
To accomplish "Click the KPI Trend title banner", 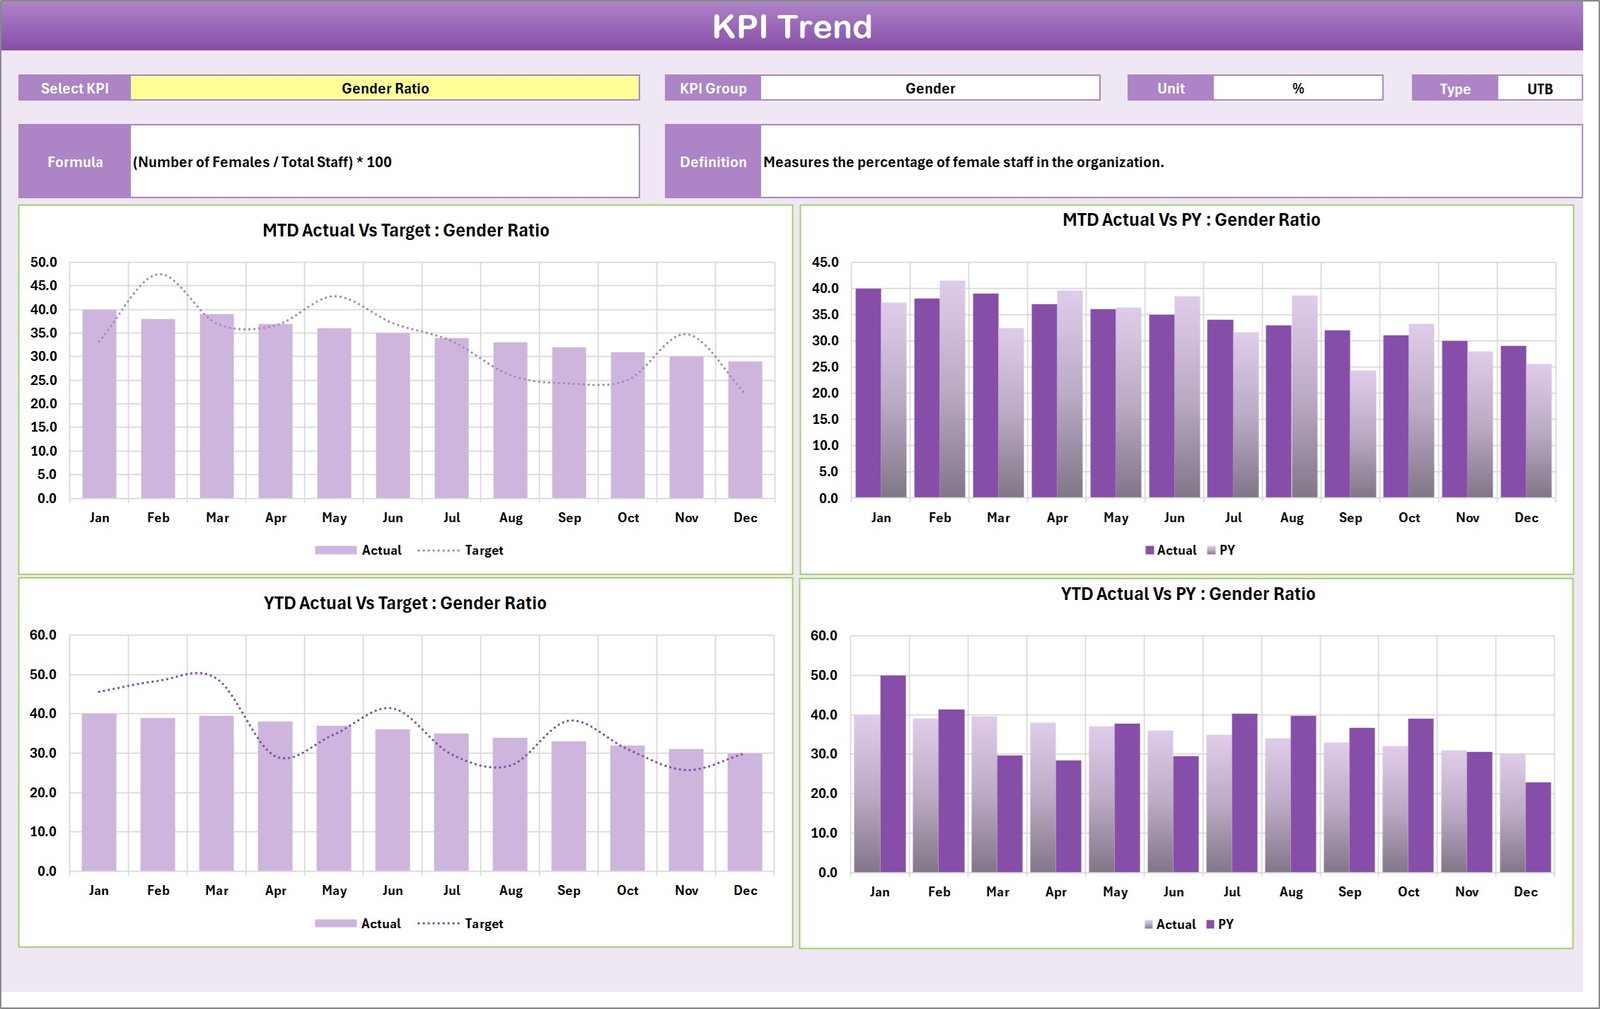I will coord(793,27).
